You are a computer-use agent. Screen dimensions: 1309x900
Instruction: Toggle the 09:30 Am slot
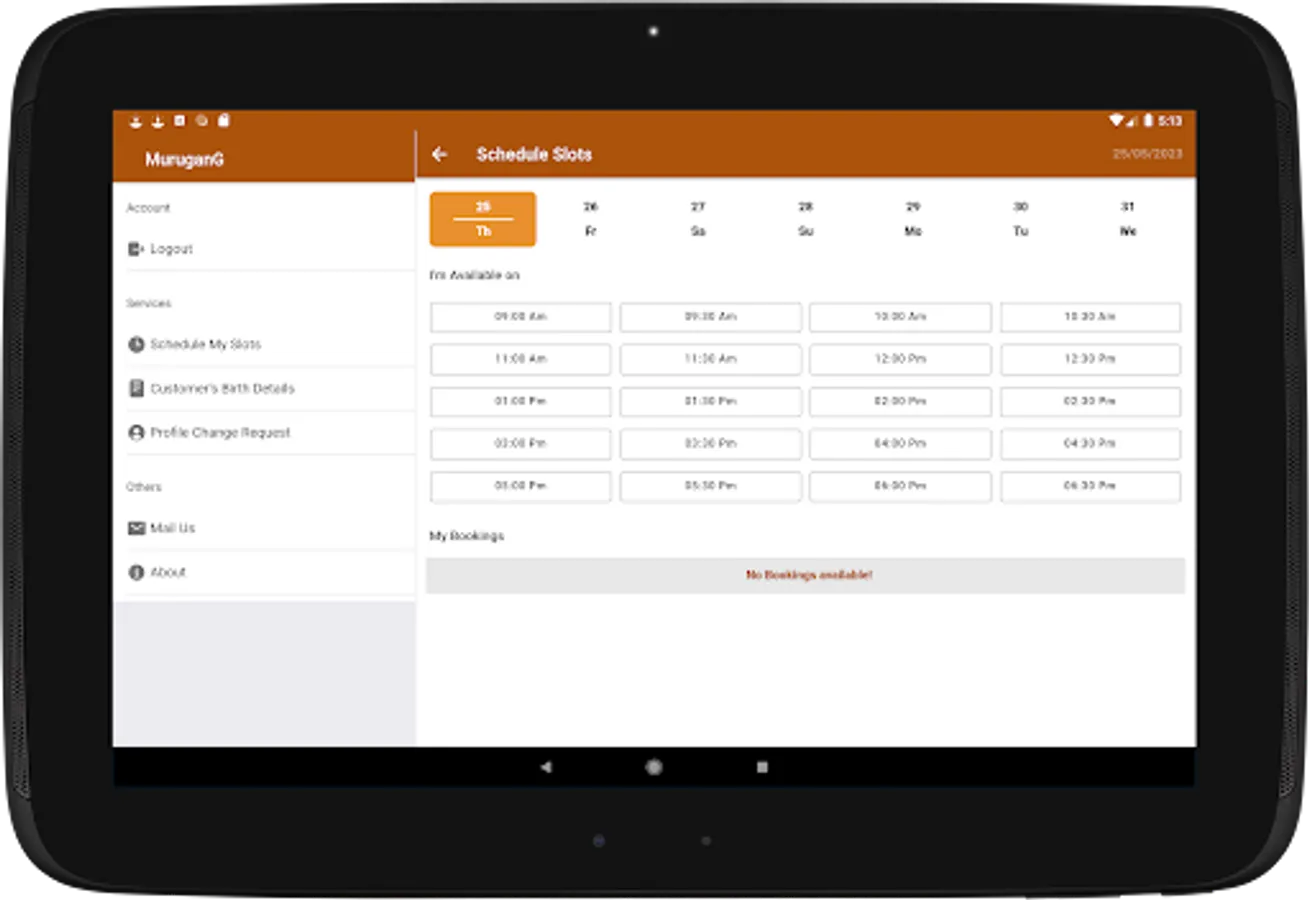click(711, 317)
